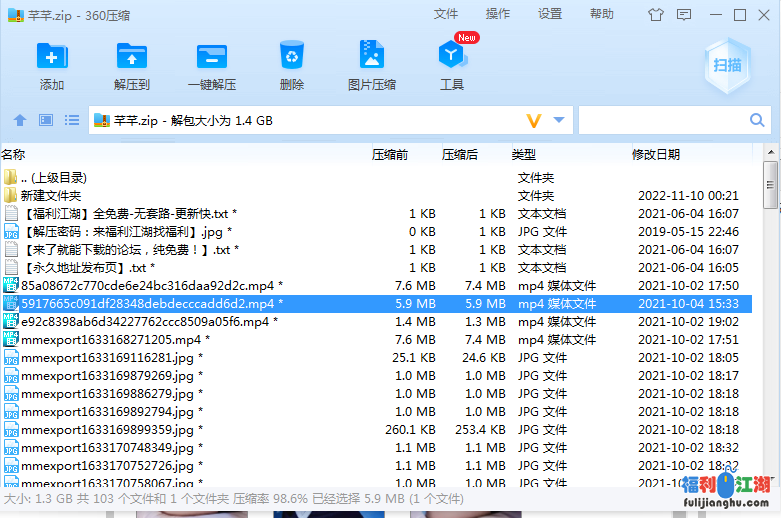
Task: Go up one level with the up arrow
Action: (20, 120)
